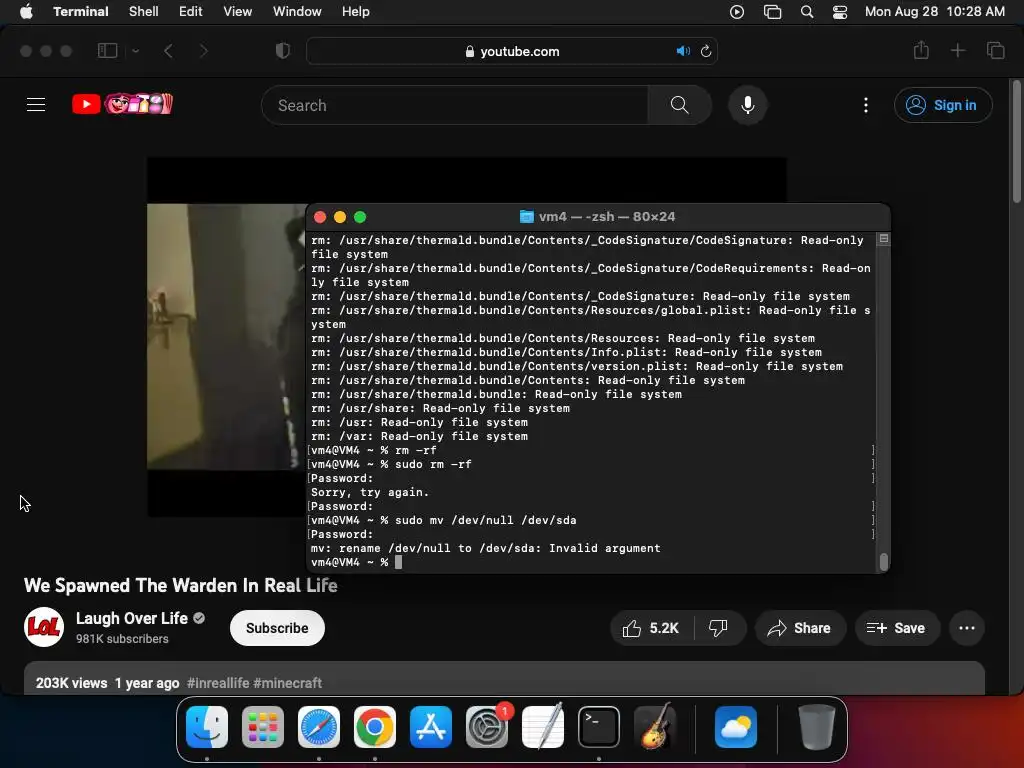Go forward in Safari

(x=203, y=51)
